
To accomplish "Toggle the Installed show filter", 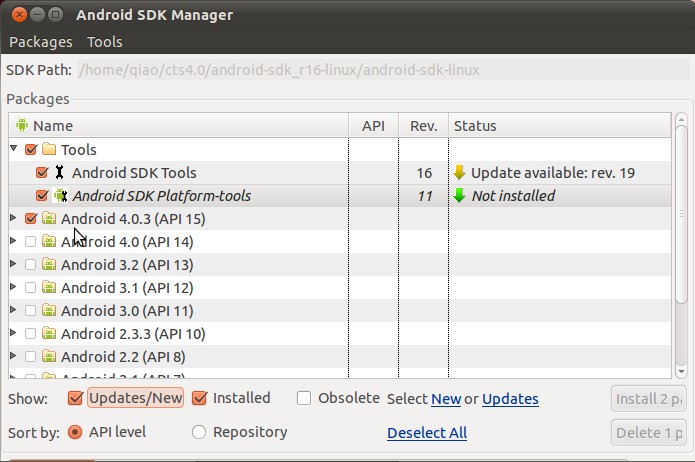I will click(x=199, y=398).
